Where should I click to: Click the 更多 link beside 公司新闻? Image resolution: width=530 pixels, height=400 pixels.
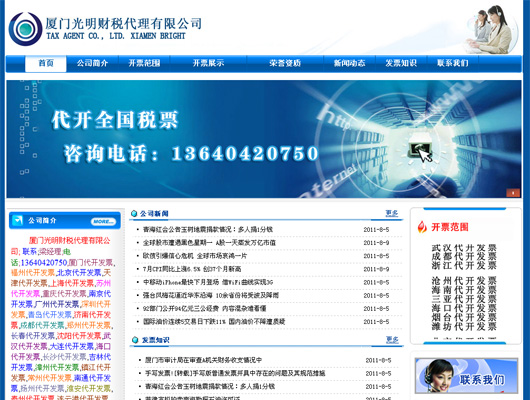tap(392, 213)
